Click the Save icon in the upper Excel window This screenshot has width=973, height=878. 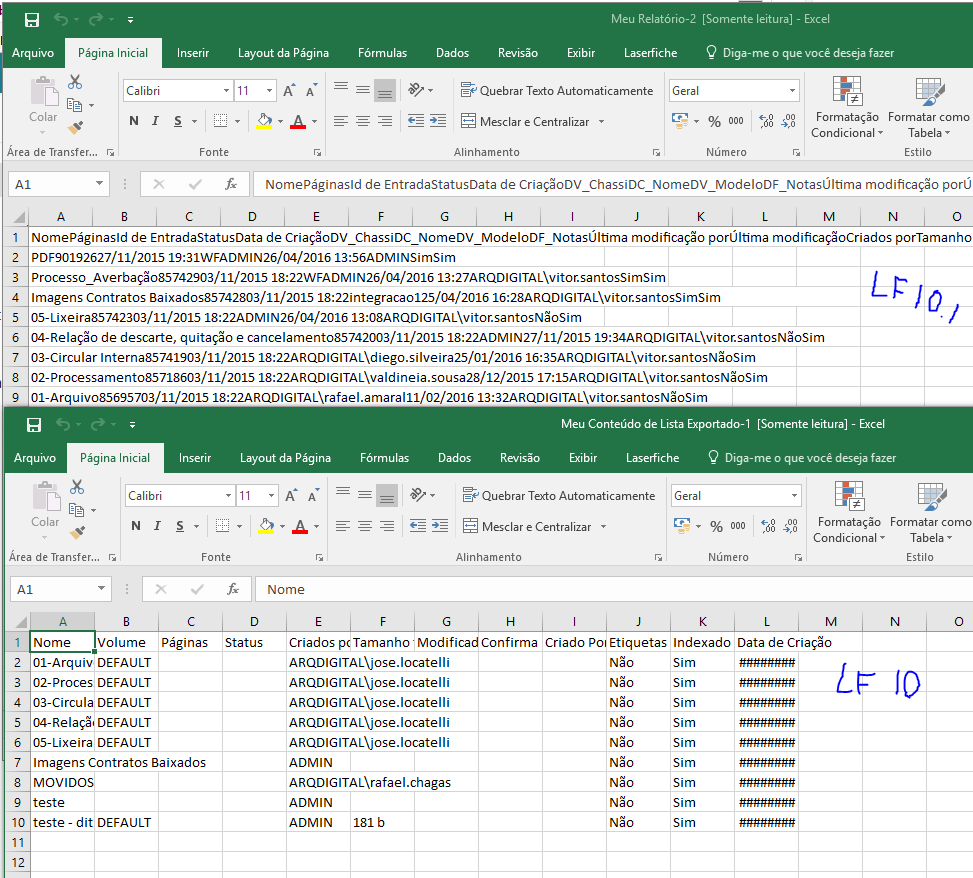[x=32, y=20]
